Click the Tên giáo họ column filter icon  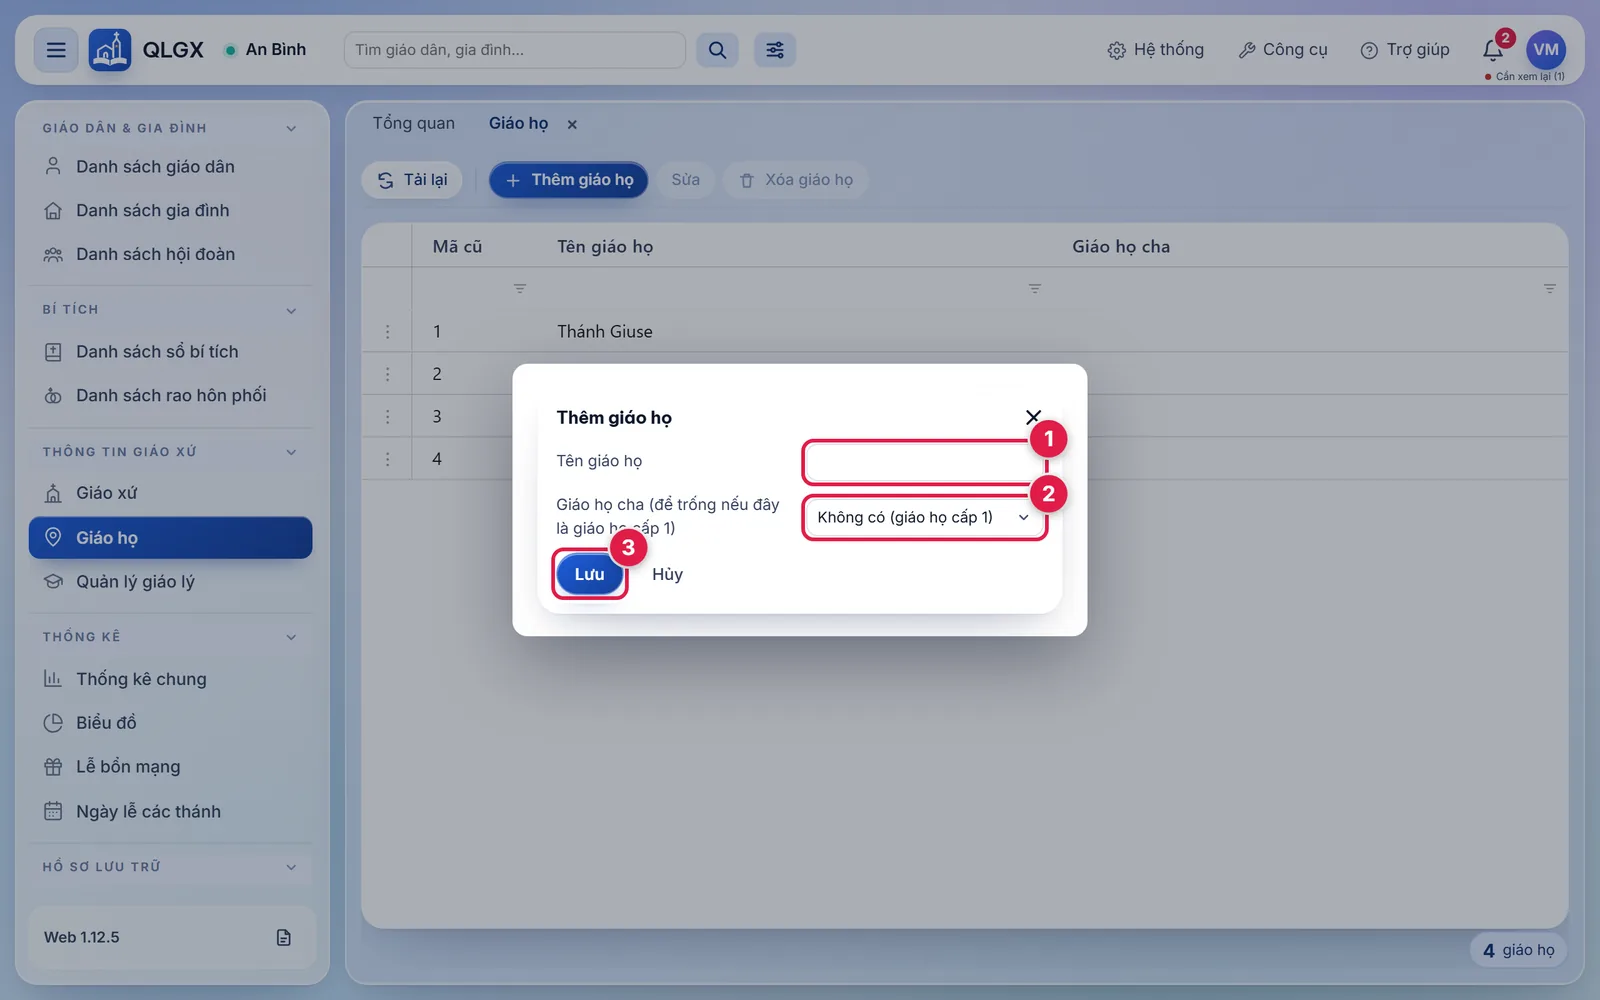click(1034, 288)
